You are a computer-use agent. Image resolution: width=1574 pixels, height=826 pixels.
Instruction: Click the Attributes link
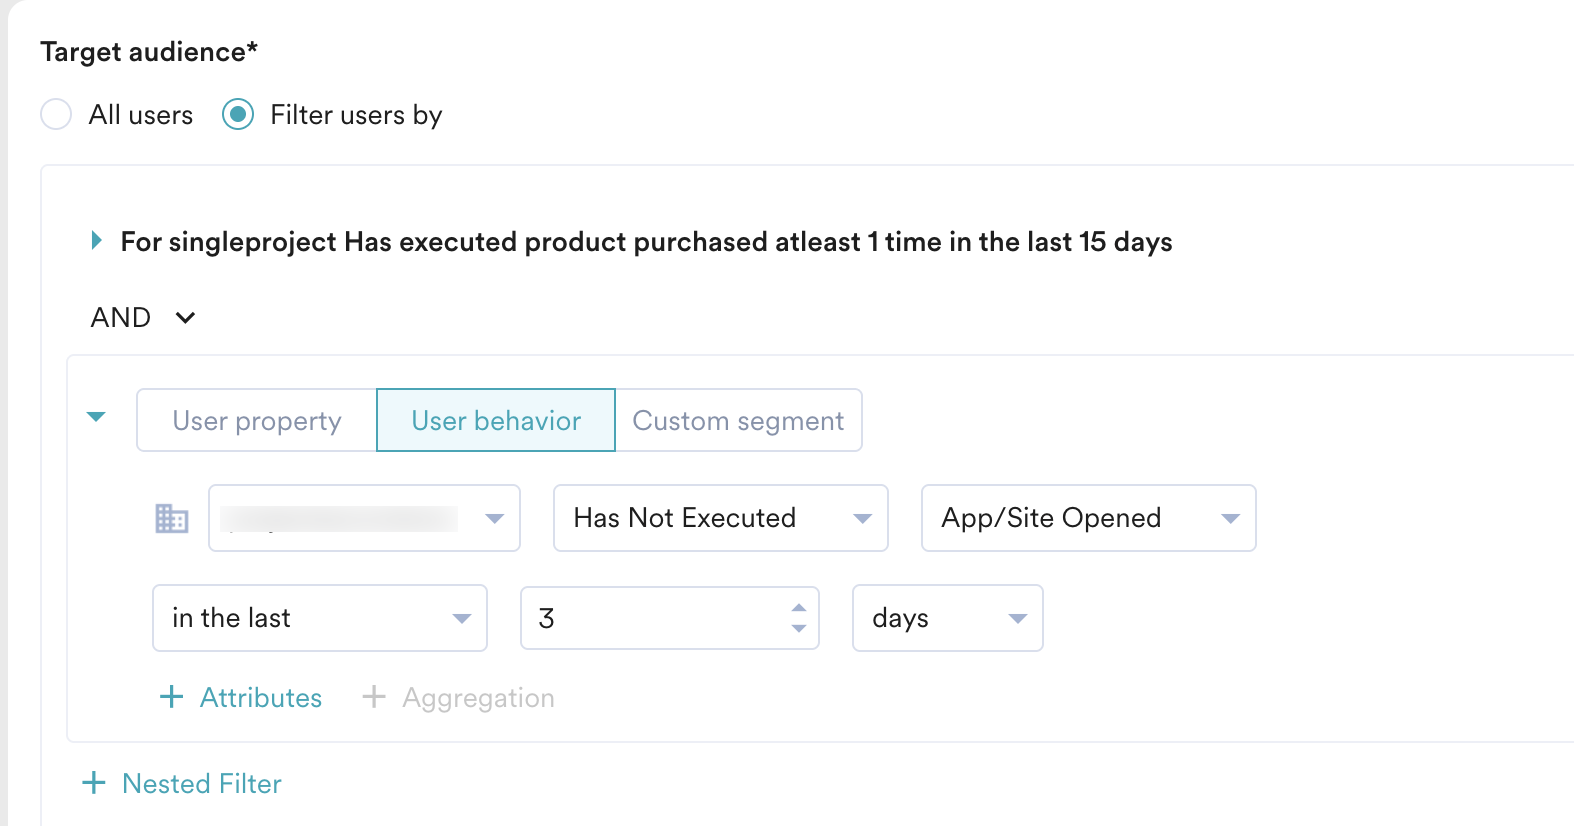click(x=260, y=697)
